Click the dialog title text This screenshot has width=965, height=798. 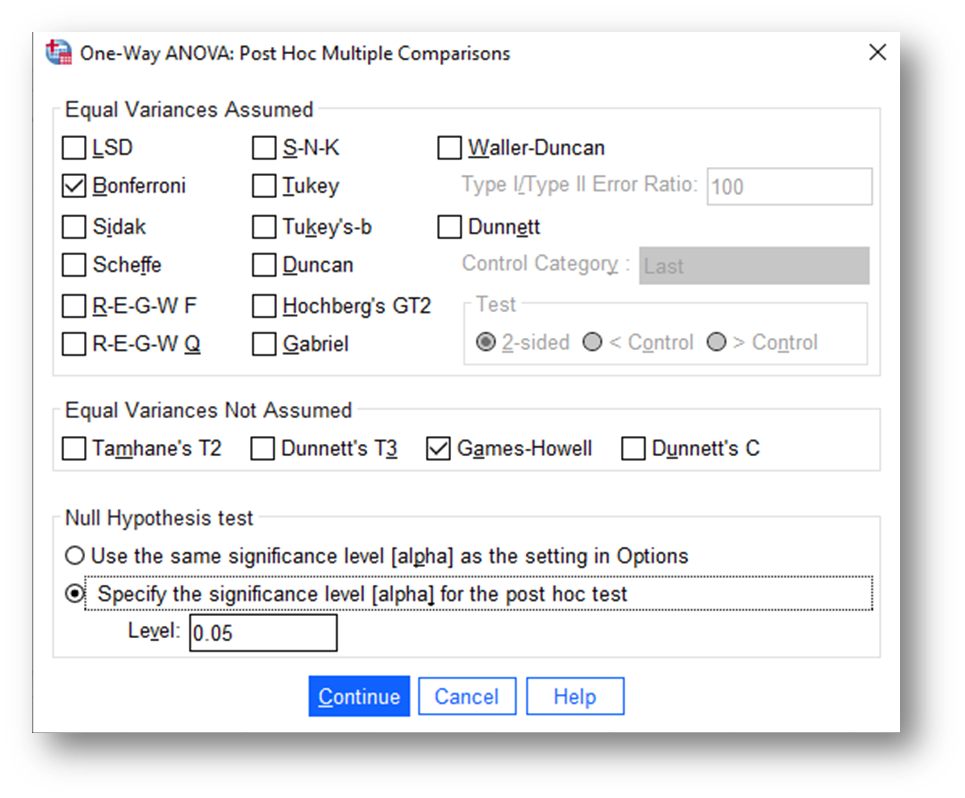click(295, 54)
